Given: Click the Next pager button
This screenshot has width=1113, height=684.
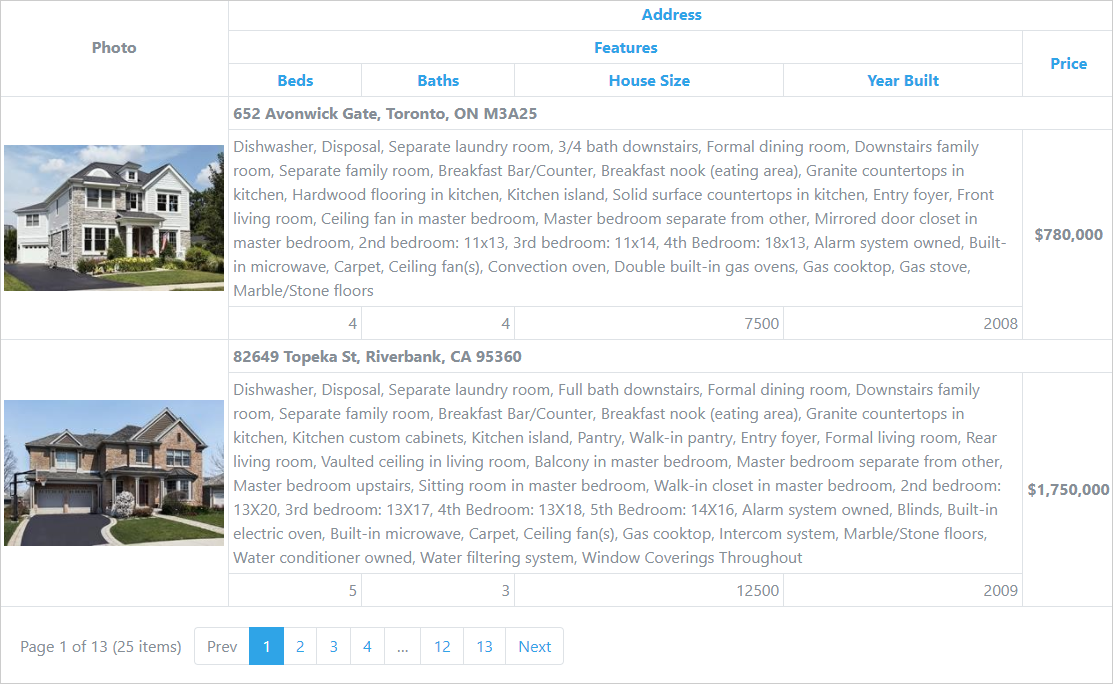Looking at the screenshot, I should tap(534, 646).
